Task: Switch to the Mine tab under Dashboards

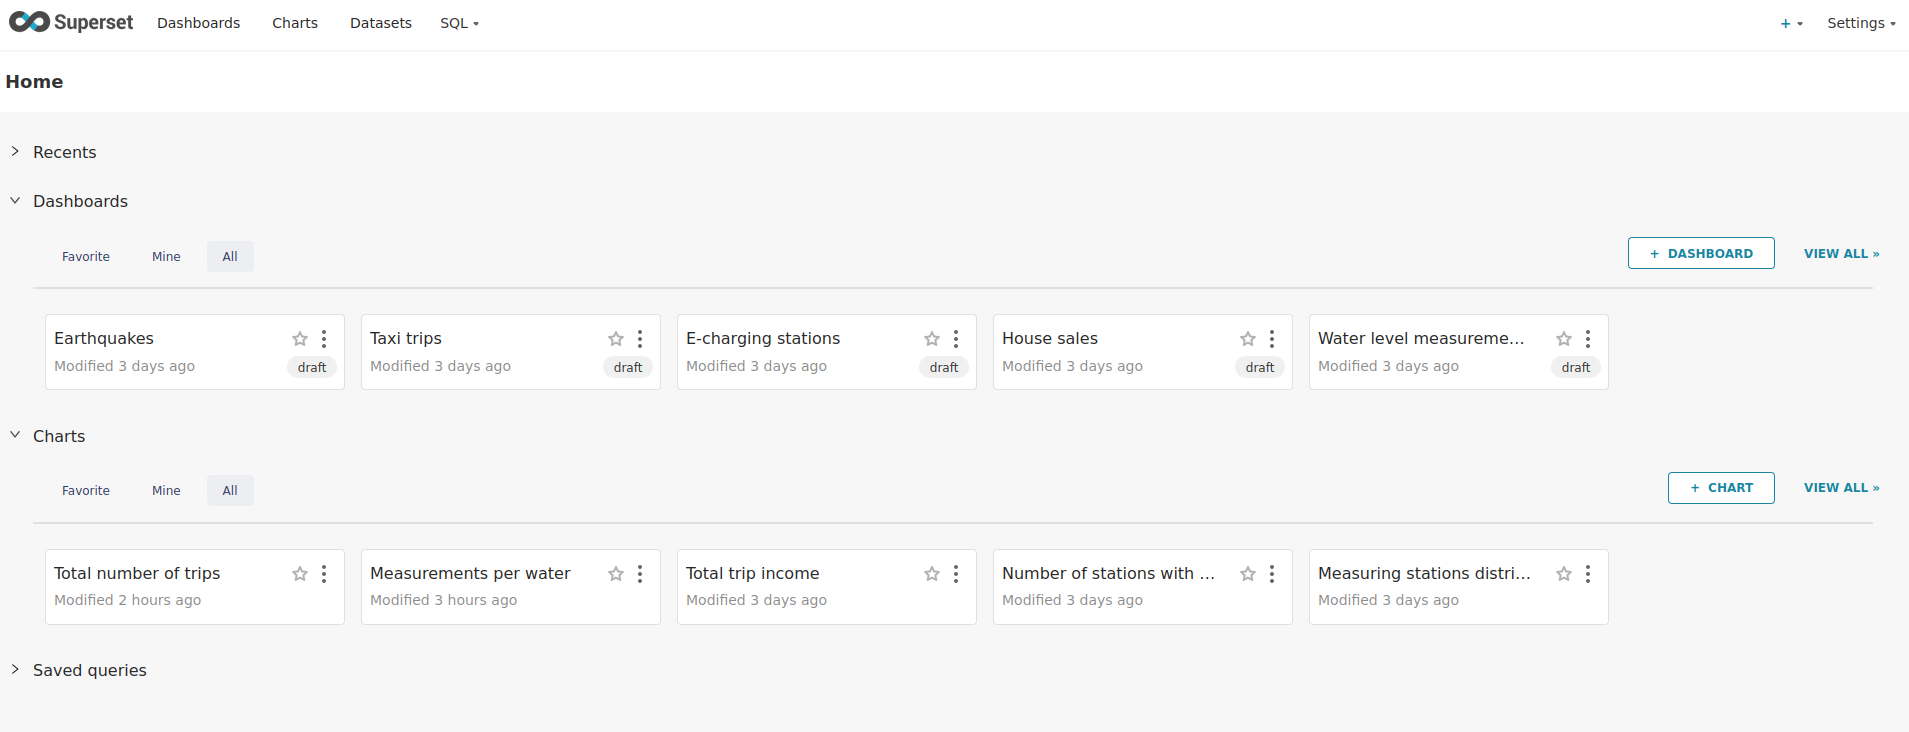Action: [x=166, y=257]
